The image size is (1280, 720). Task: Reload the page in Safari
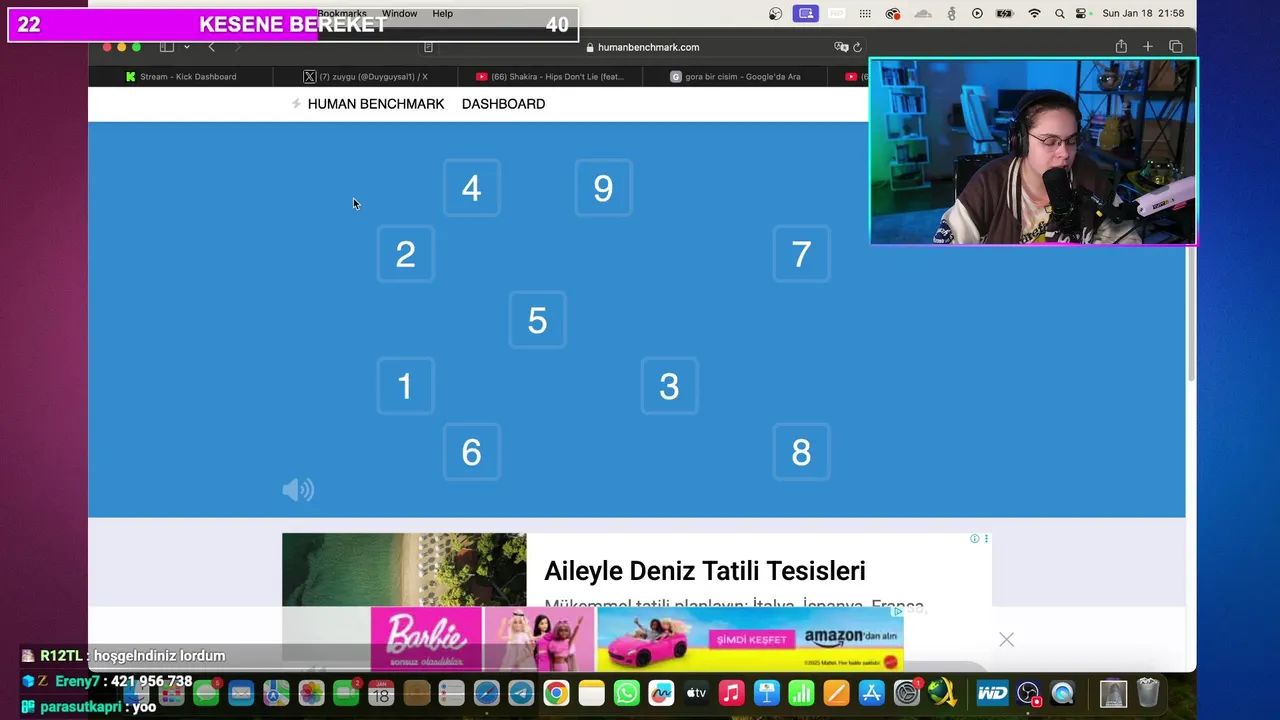coord(857,47)
